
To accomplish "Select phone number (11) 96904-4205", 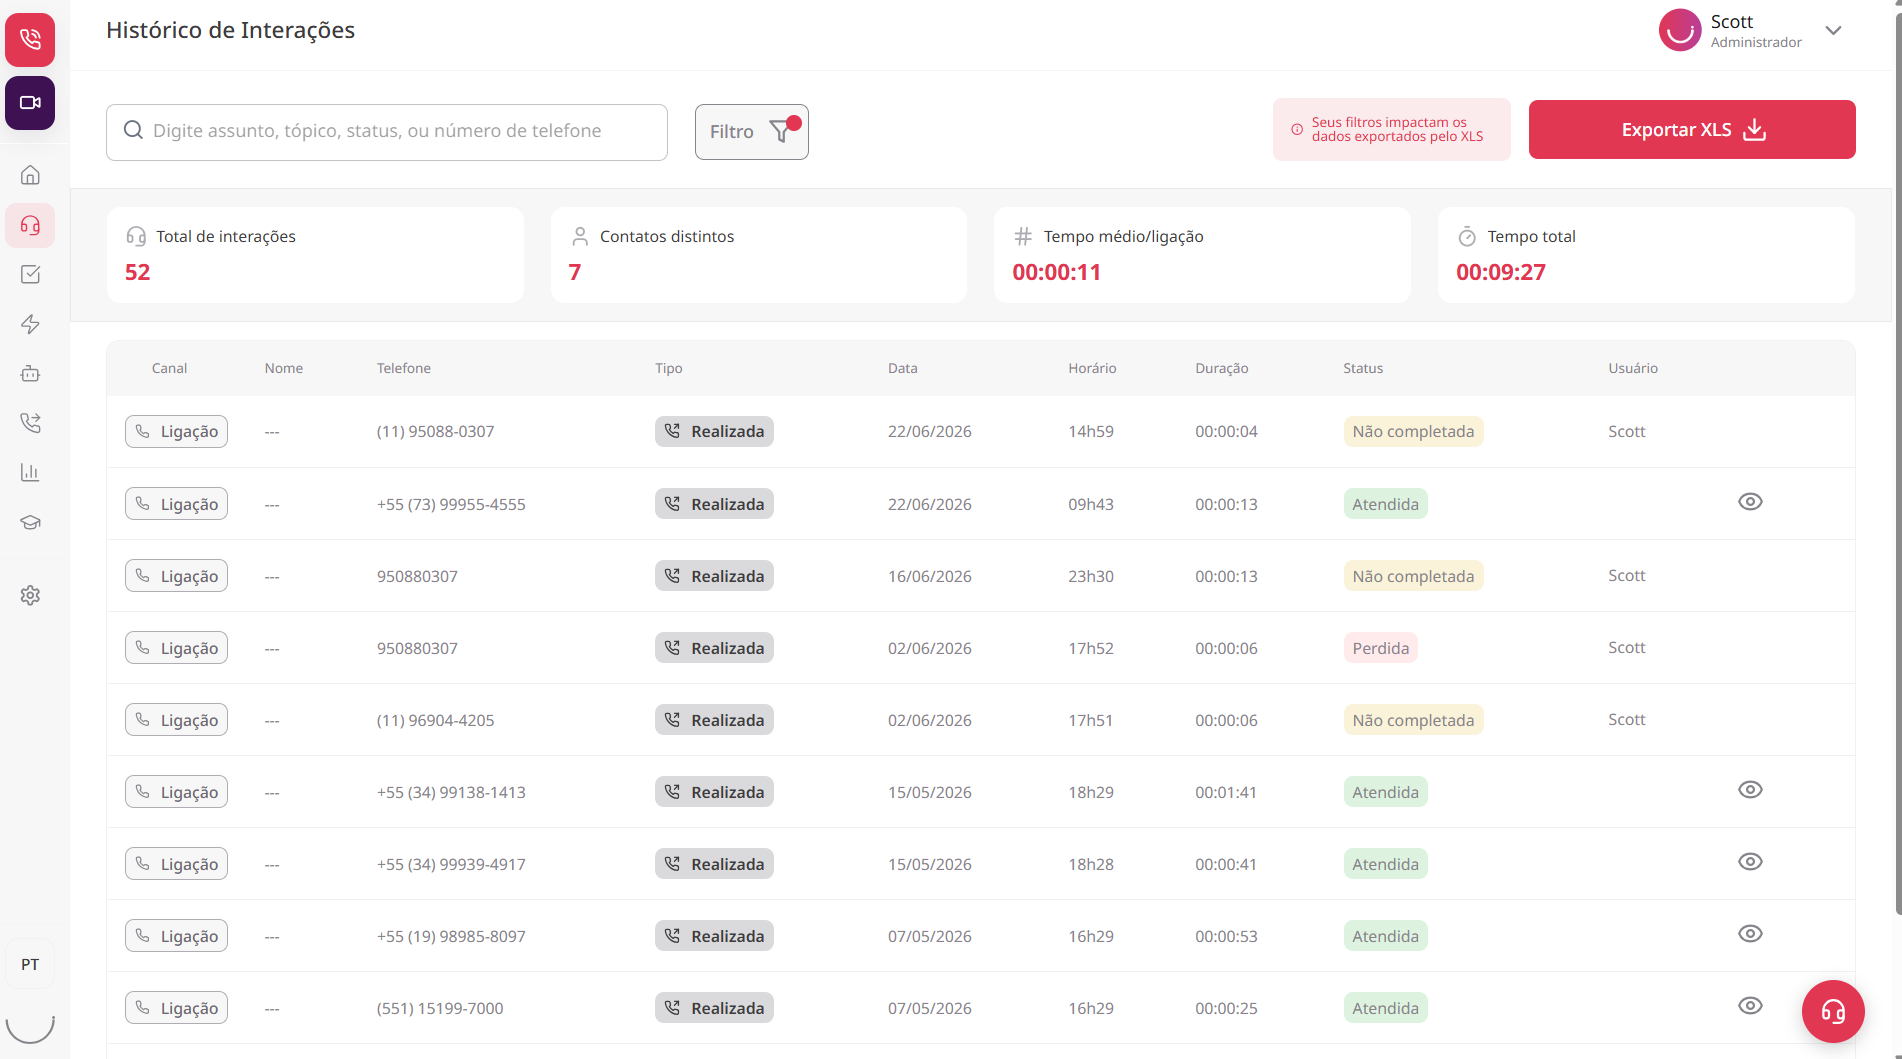I will tap(435, 720).
